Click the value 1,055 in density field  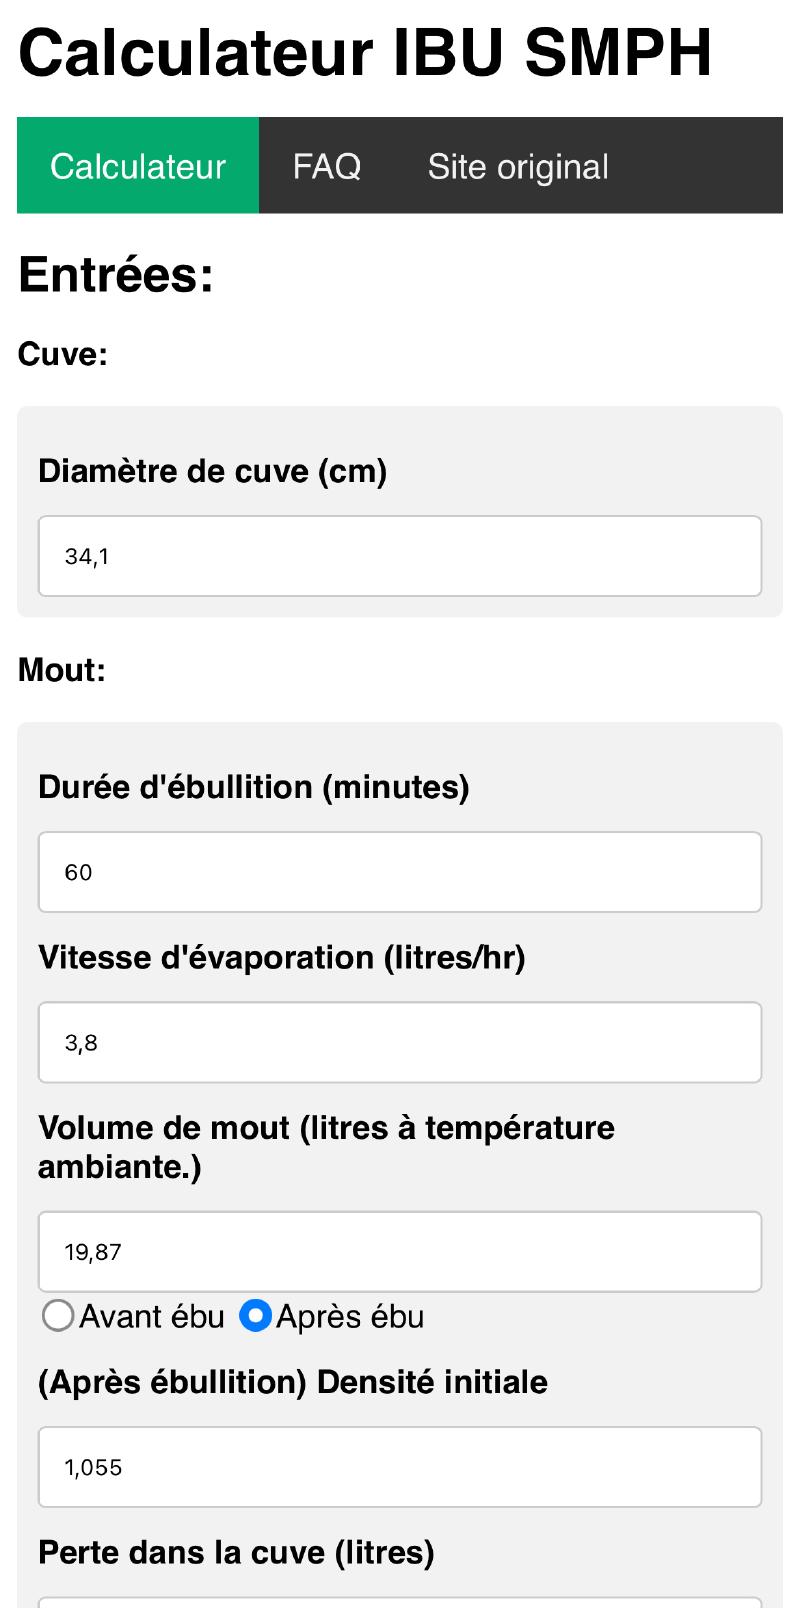point(93,1466)
